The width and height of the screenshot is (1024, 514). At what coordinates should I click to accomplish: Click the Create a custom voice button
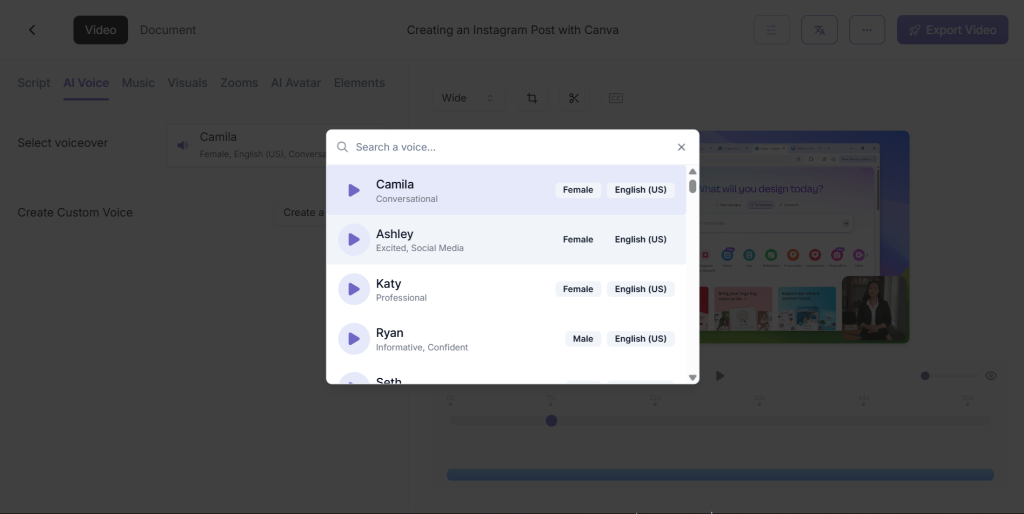pos(300,212)
